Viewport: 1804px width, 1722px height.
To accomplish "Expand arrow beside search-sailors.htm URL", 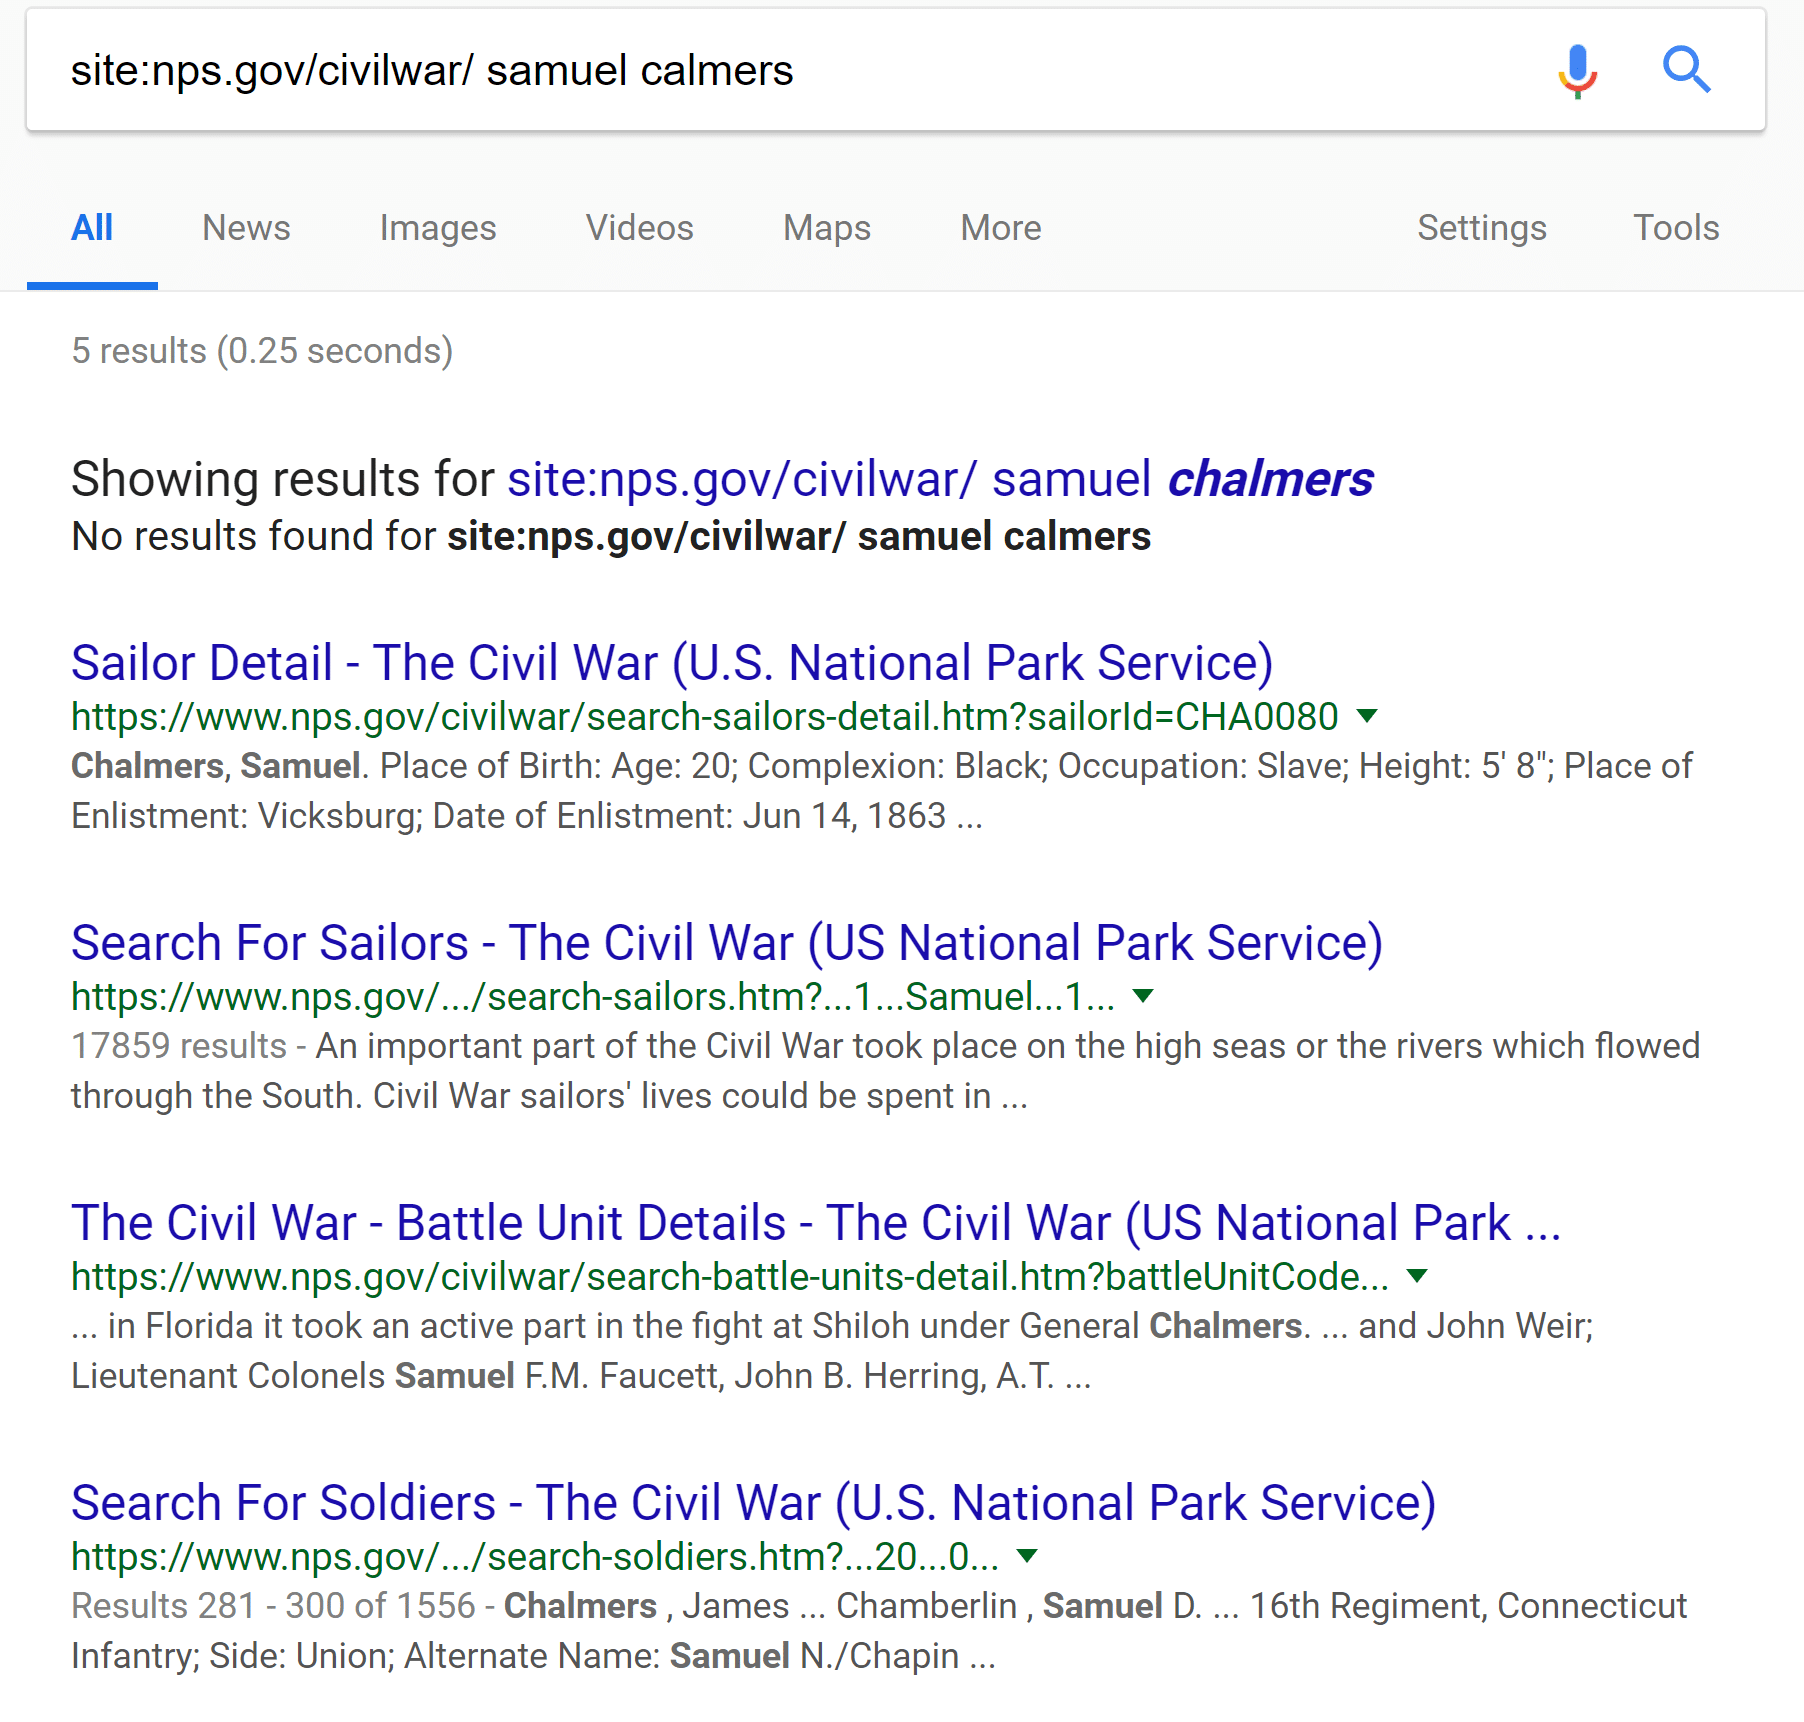I will coord(1143,996).
